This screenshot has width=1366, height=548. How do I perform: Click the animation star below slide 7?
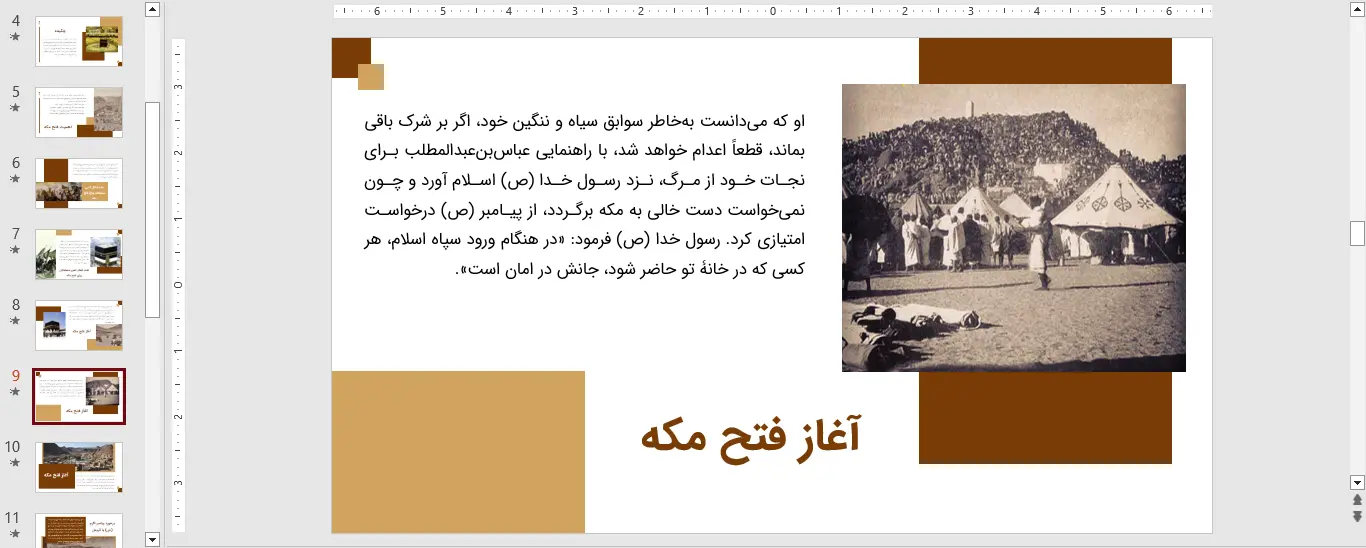click(x=14, y=250)
